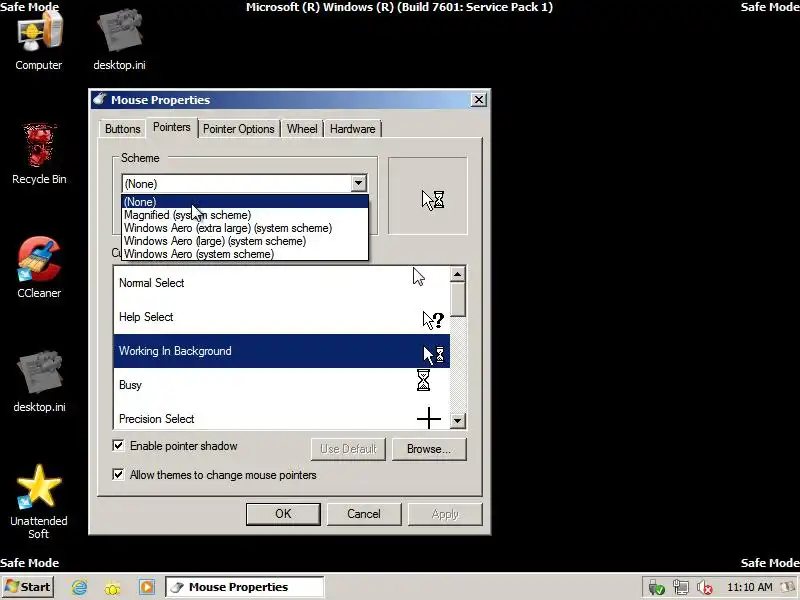This screenshot has width=800, height=600.
Task: Click the Mouse Properties taskbar button
Action: pos(244,587)
